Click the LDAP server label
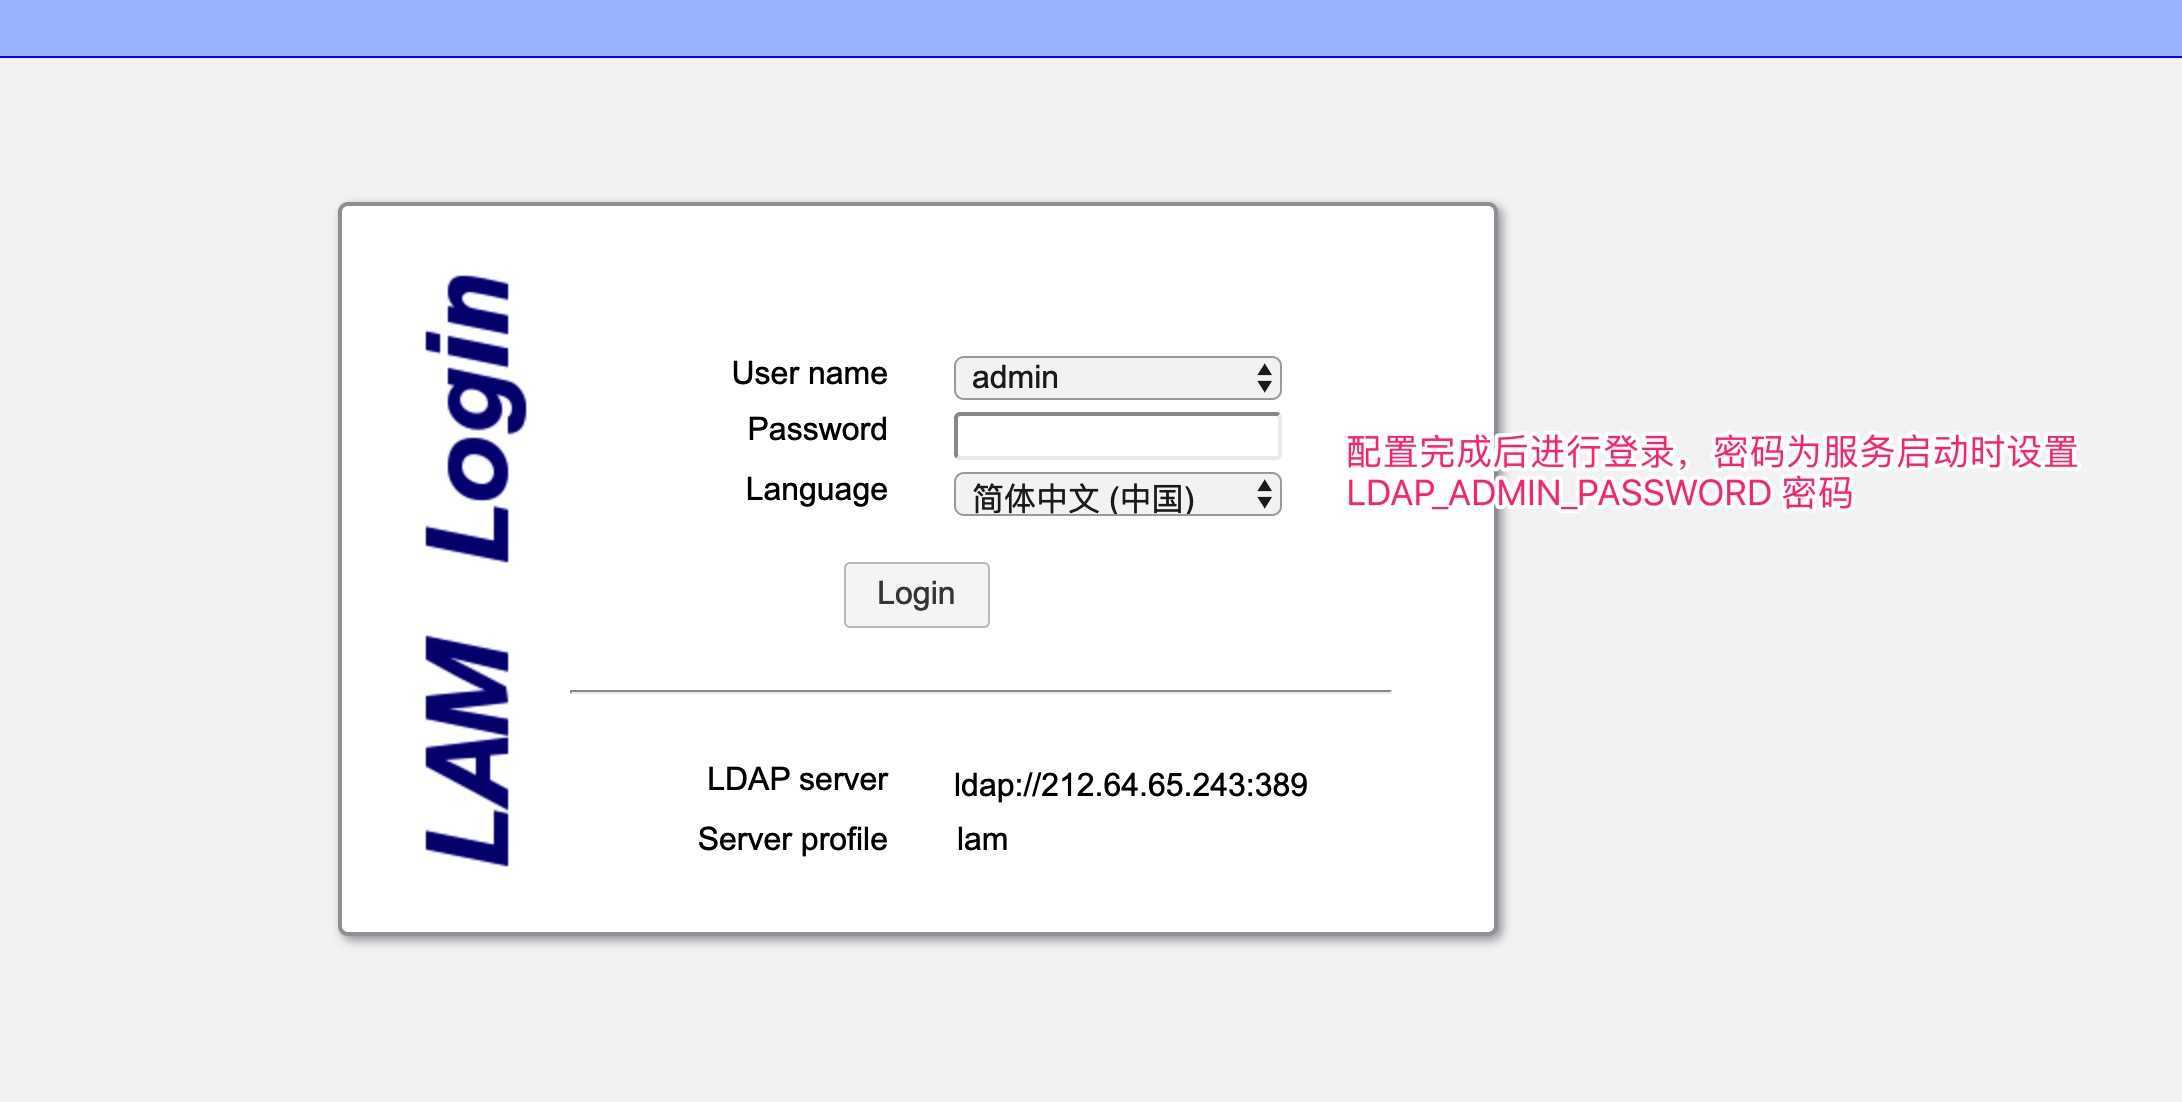 [x=797, y=778]
